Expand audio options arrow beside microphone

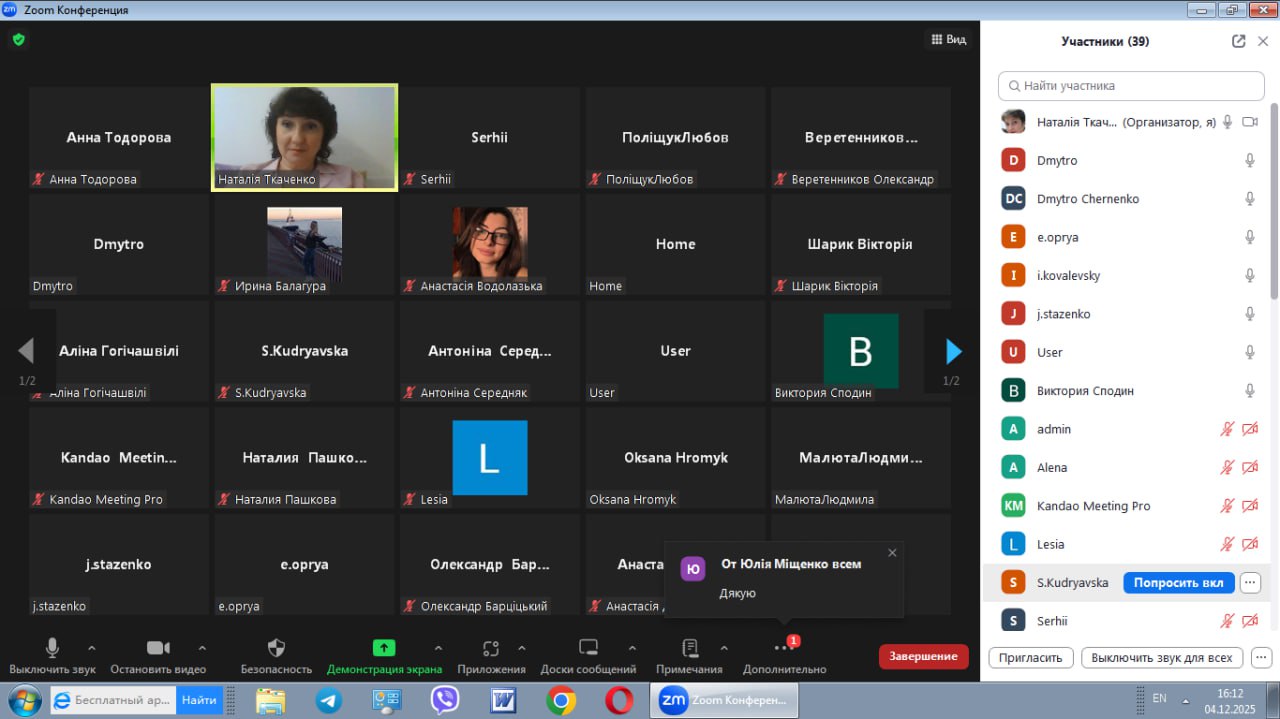pyautogui.click(x=92, y=647)
